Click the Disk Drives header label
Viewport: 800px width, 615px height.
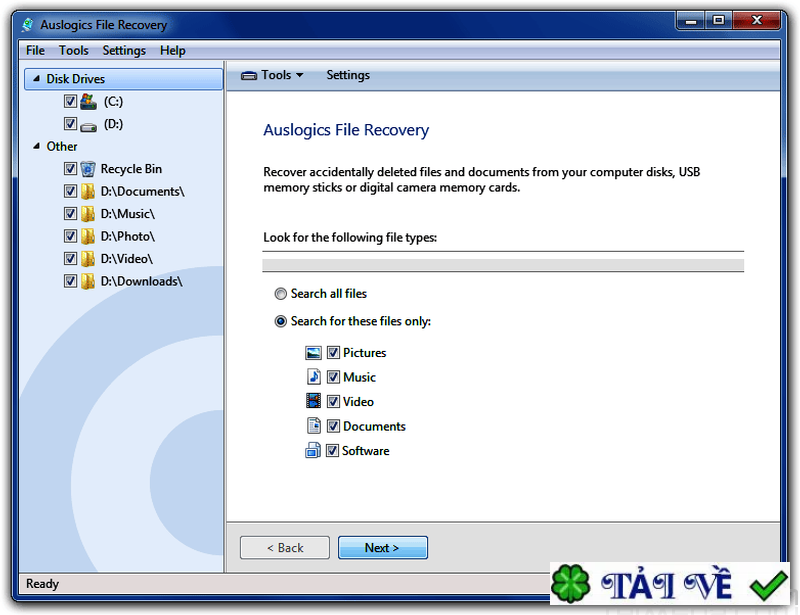76,79
